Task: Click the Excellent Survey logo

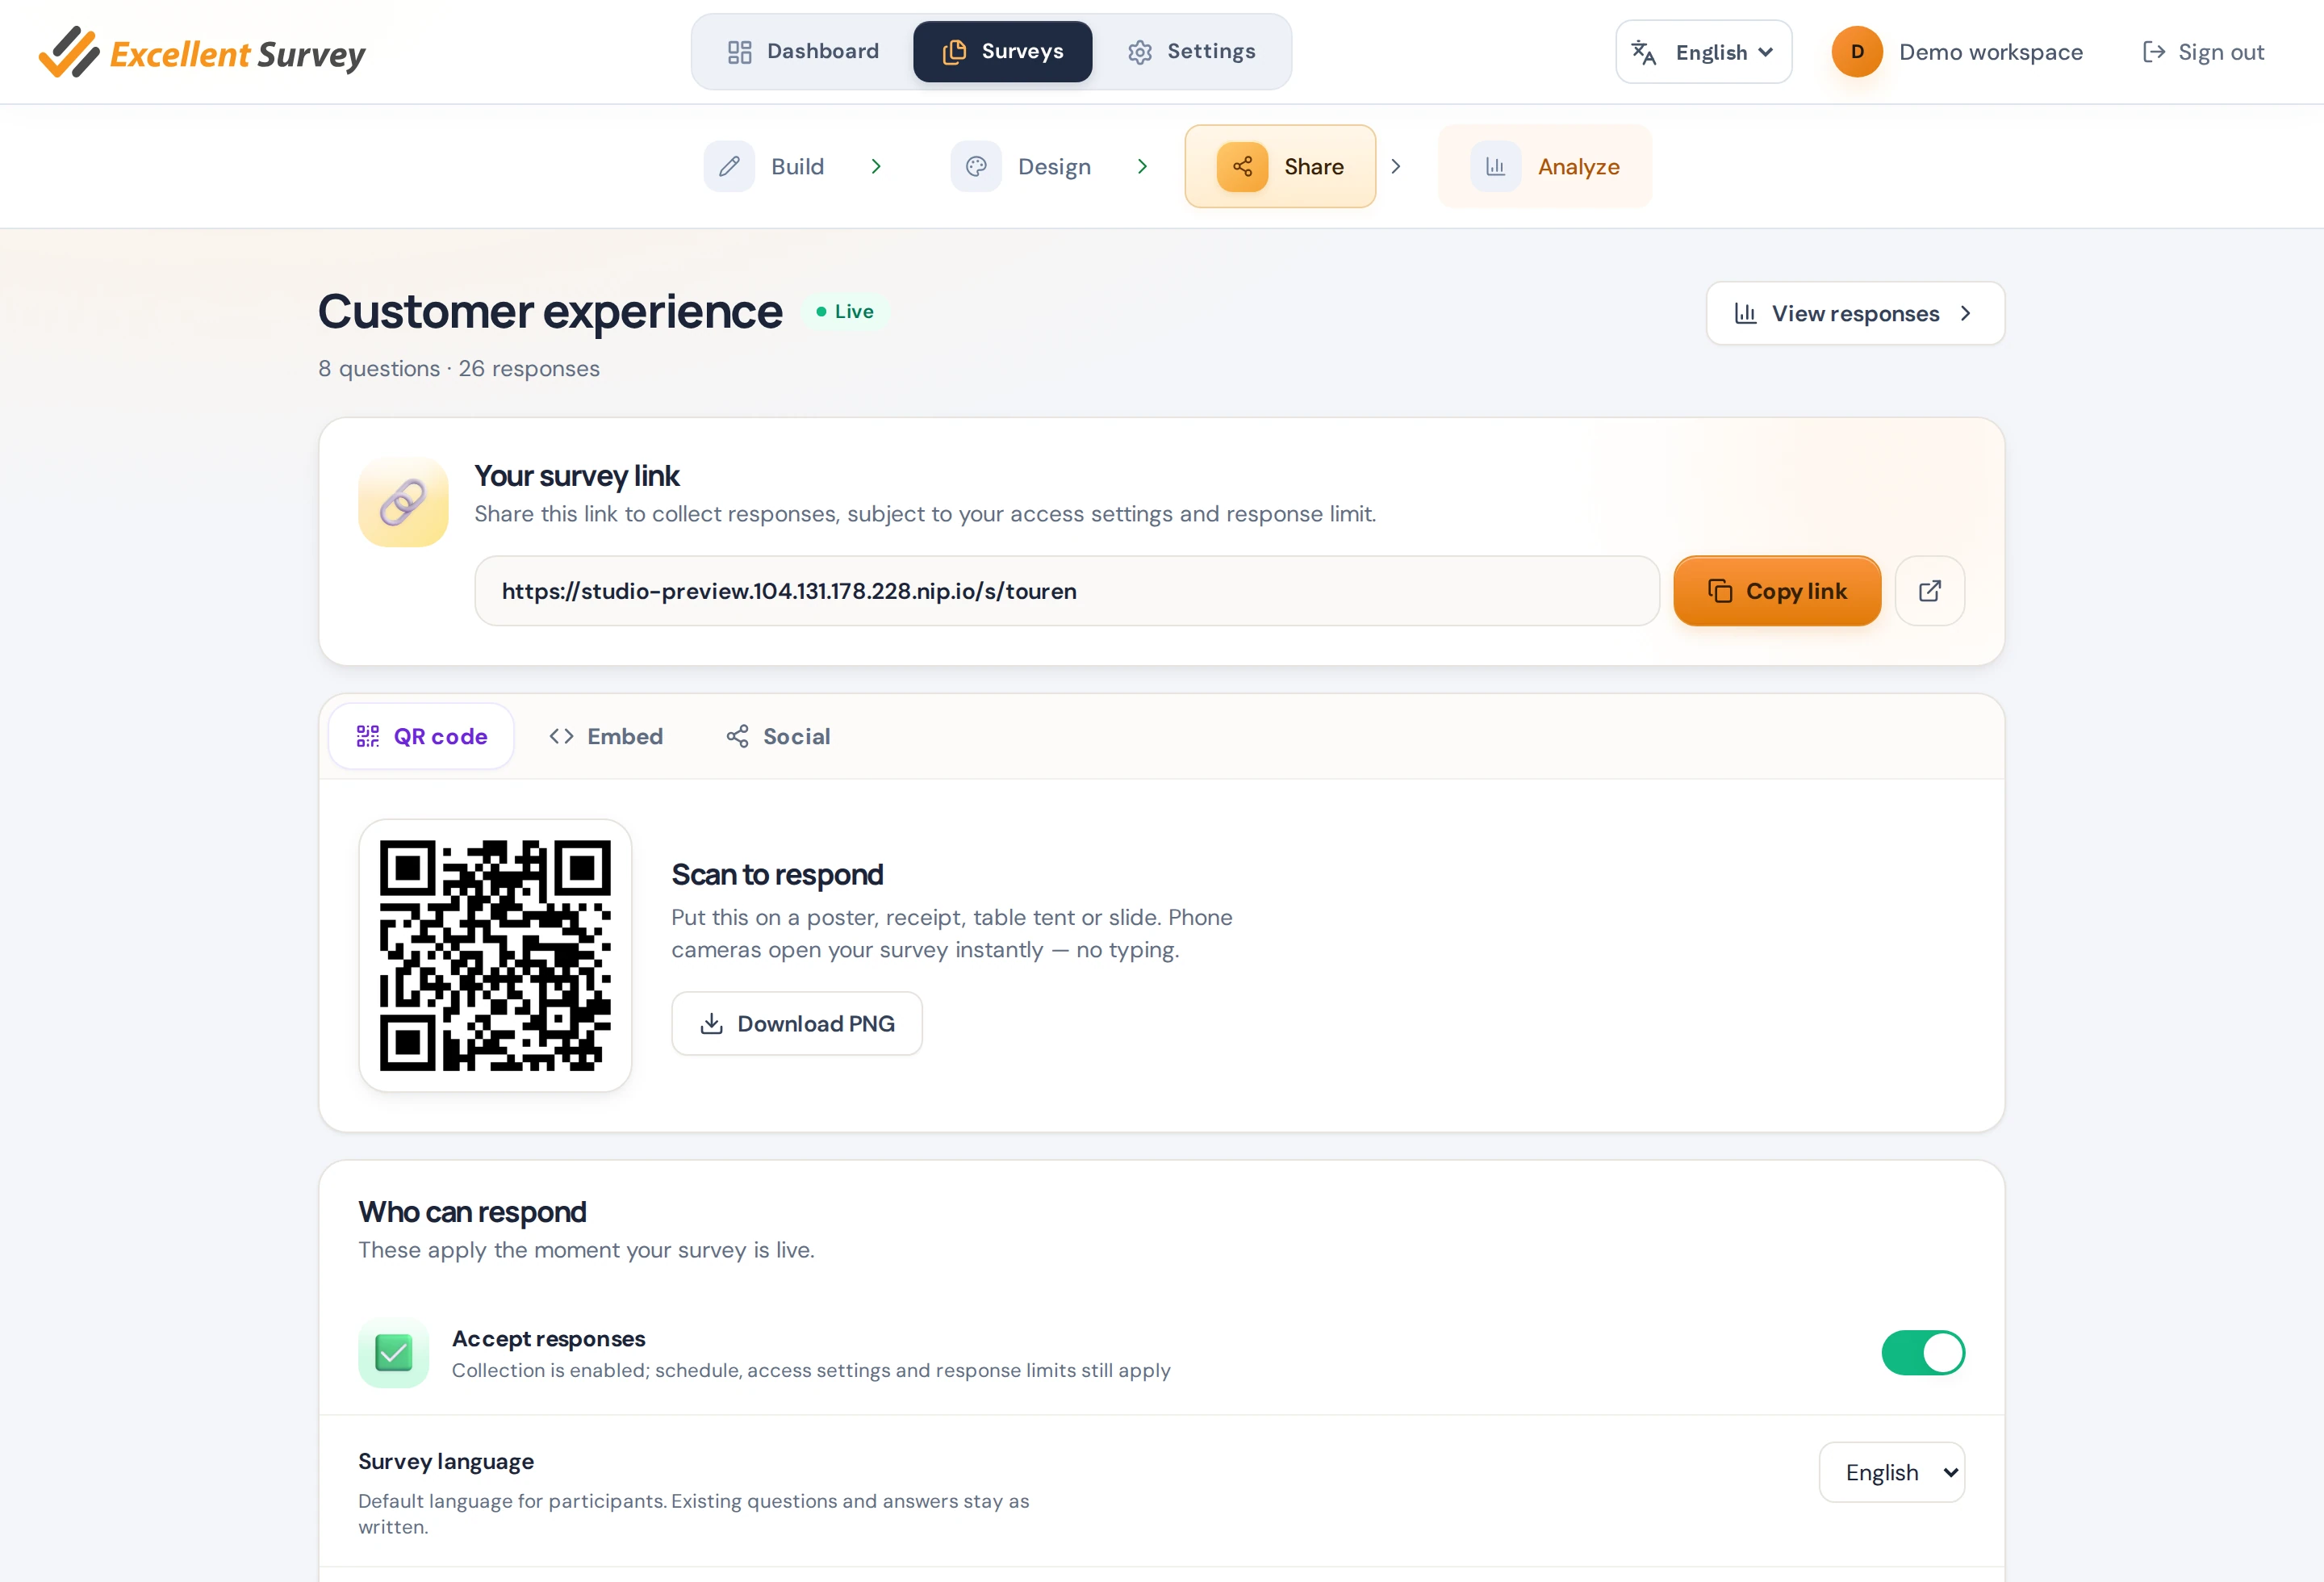Action: [202, 52]
